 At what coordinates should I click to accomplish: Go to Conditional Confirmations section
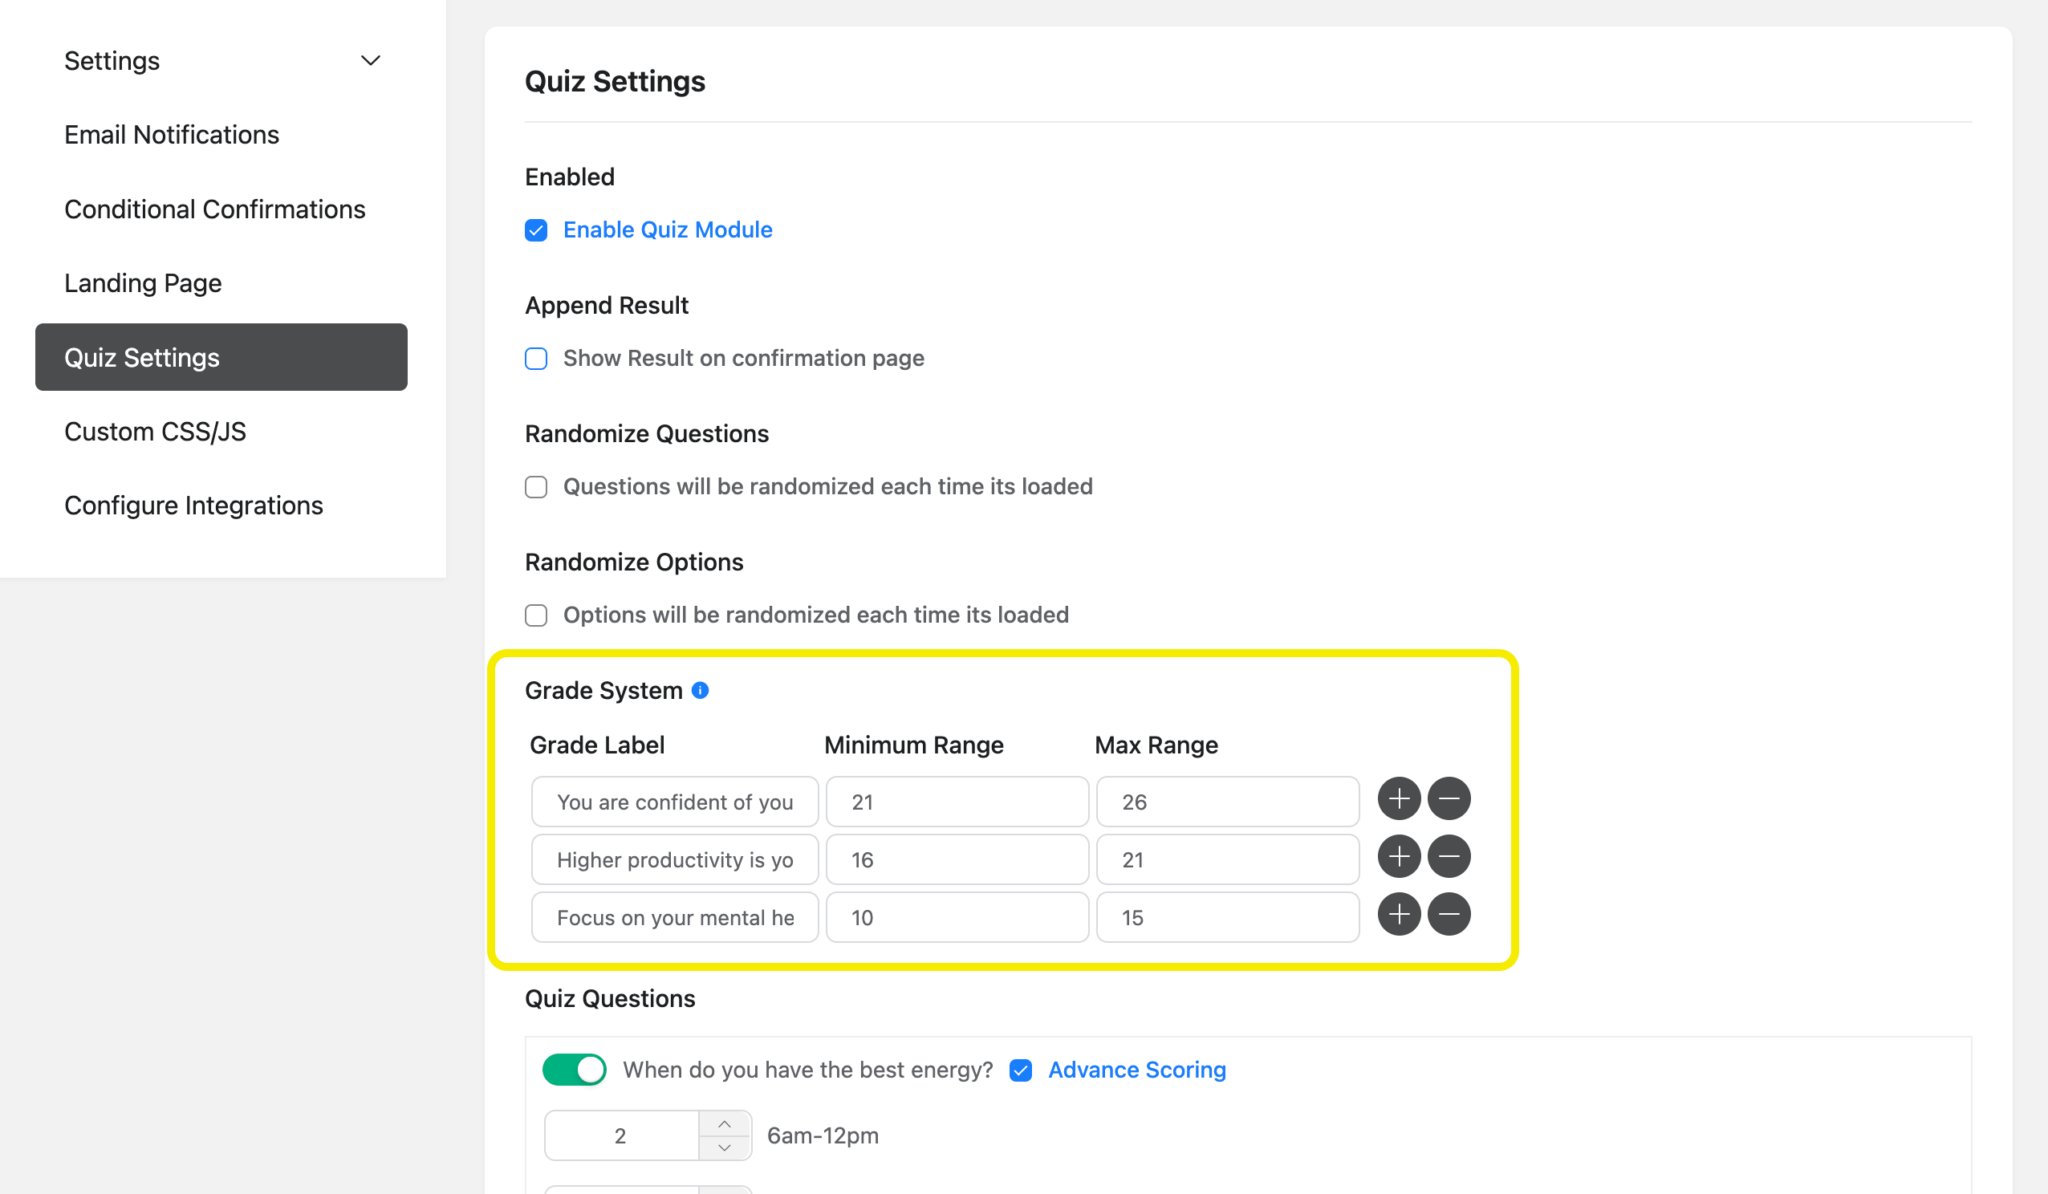215,209
